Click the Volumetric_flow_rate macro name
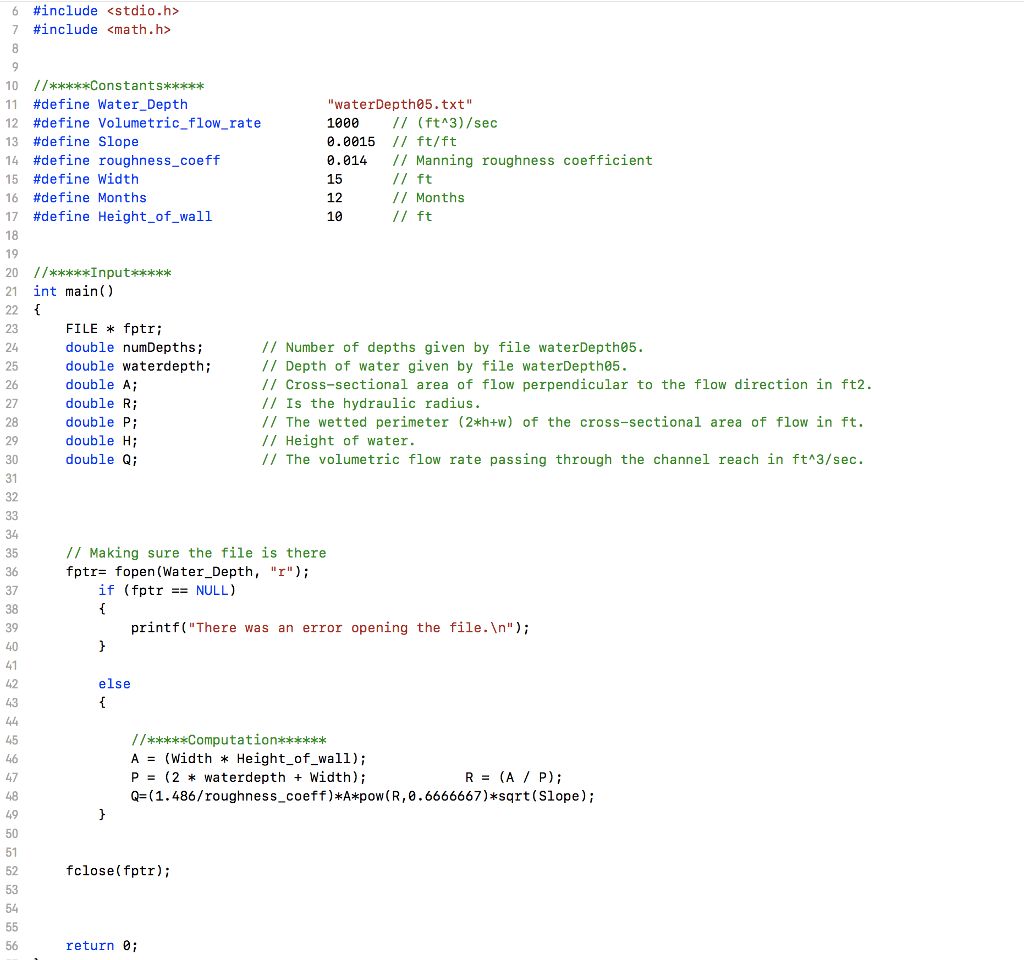This screenshot has width=1024, height=960. click(180, 123)
